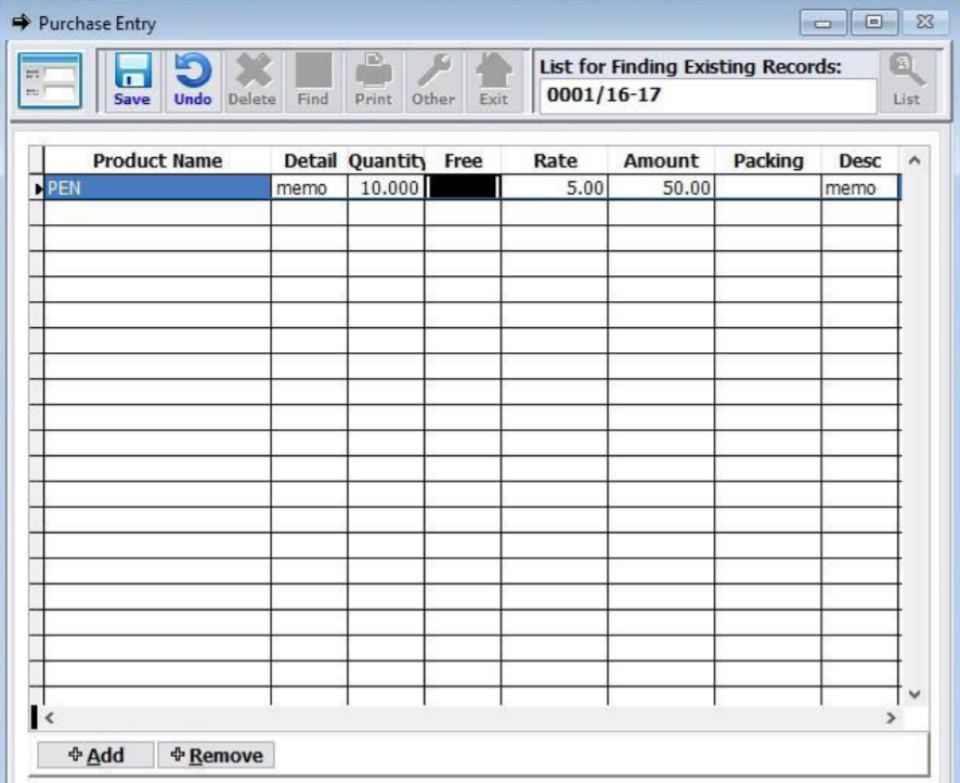Select the amount cell 50.00
960x783 pixels.
coord(661,187)
